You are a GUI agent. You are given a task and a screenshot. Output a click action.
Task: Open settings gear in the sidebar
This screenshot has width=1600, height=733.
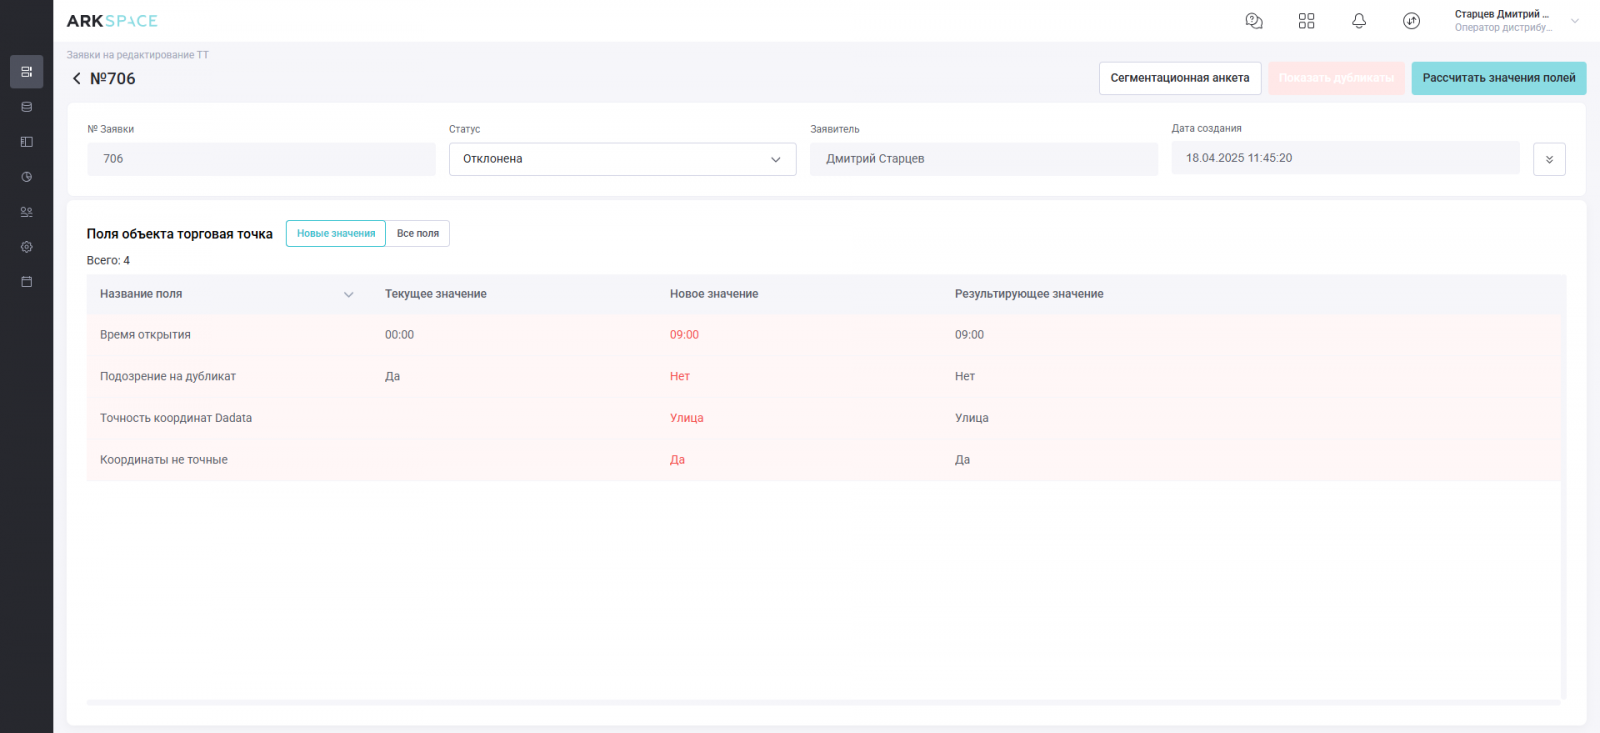[27, 247]
